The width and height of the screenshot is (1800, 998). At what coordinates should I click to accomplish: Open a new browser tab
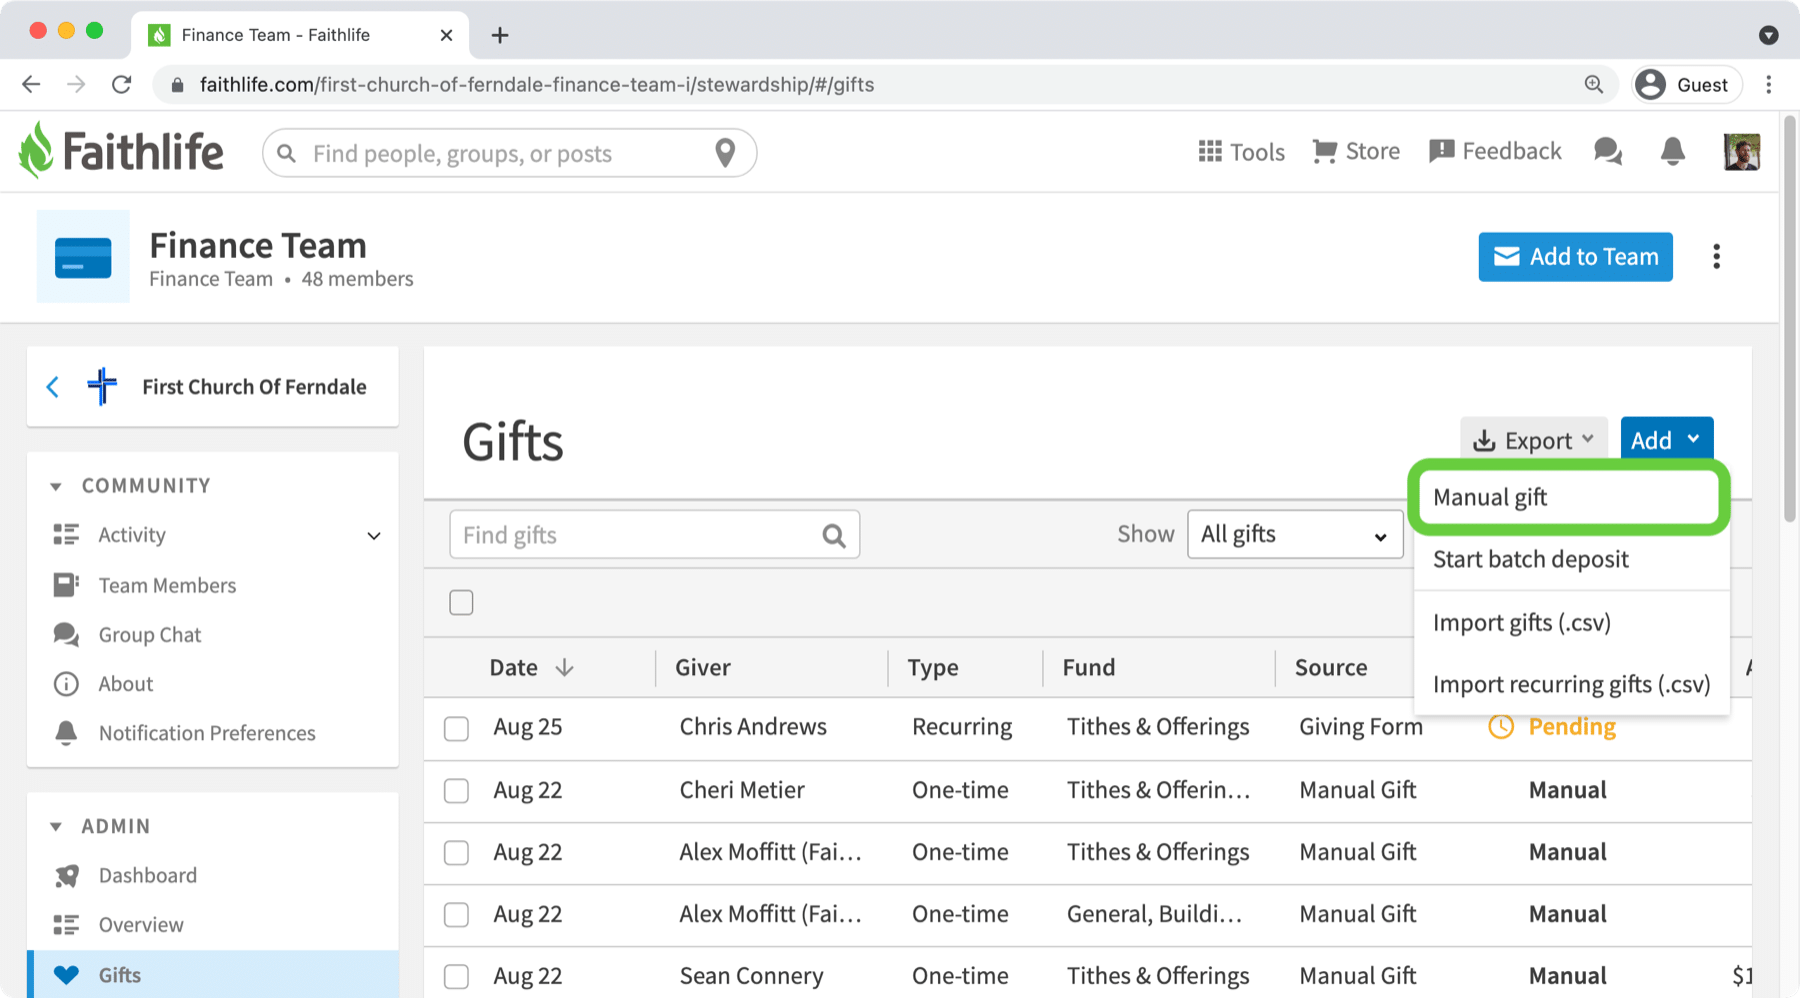point(500,35)
